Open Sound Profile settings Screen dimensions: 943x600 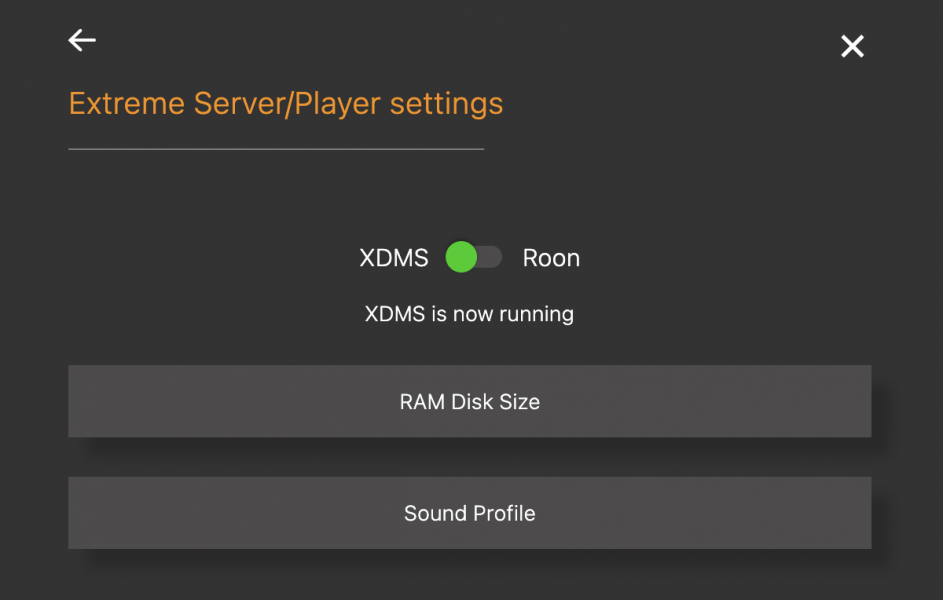click(x=470, y=513)
